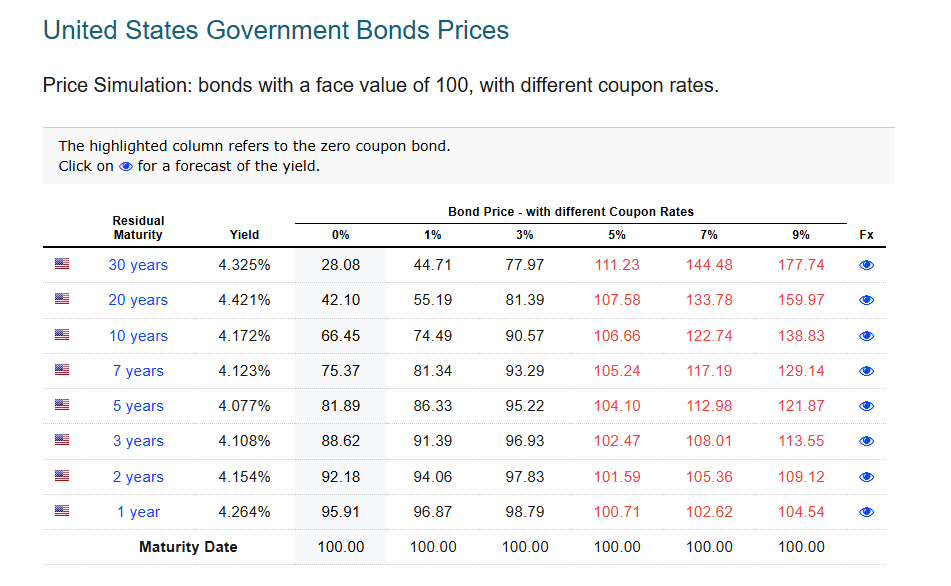Click the eye icon in the instruction text
This screenshot has height=586, width=951.
coord(124,166)
